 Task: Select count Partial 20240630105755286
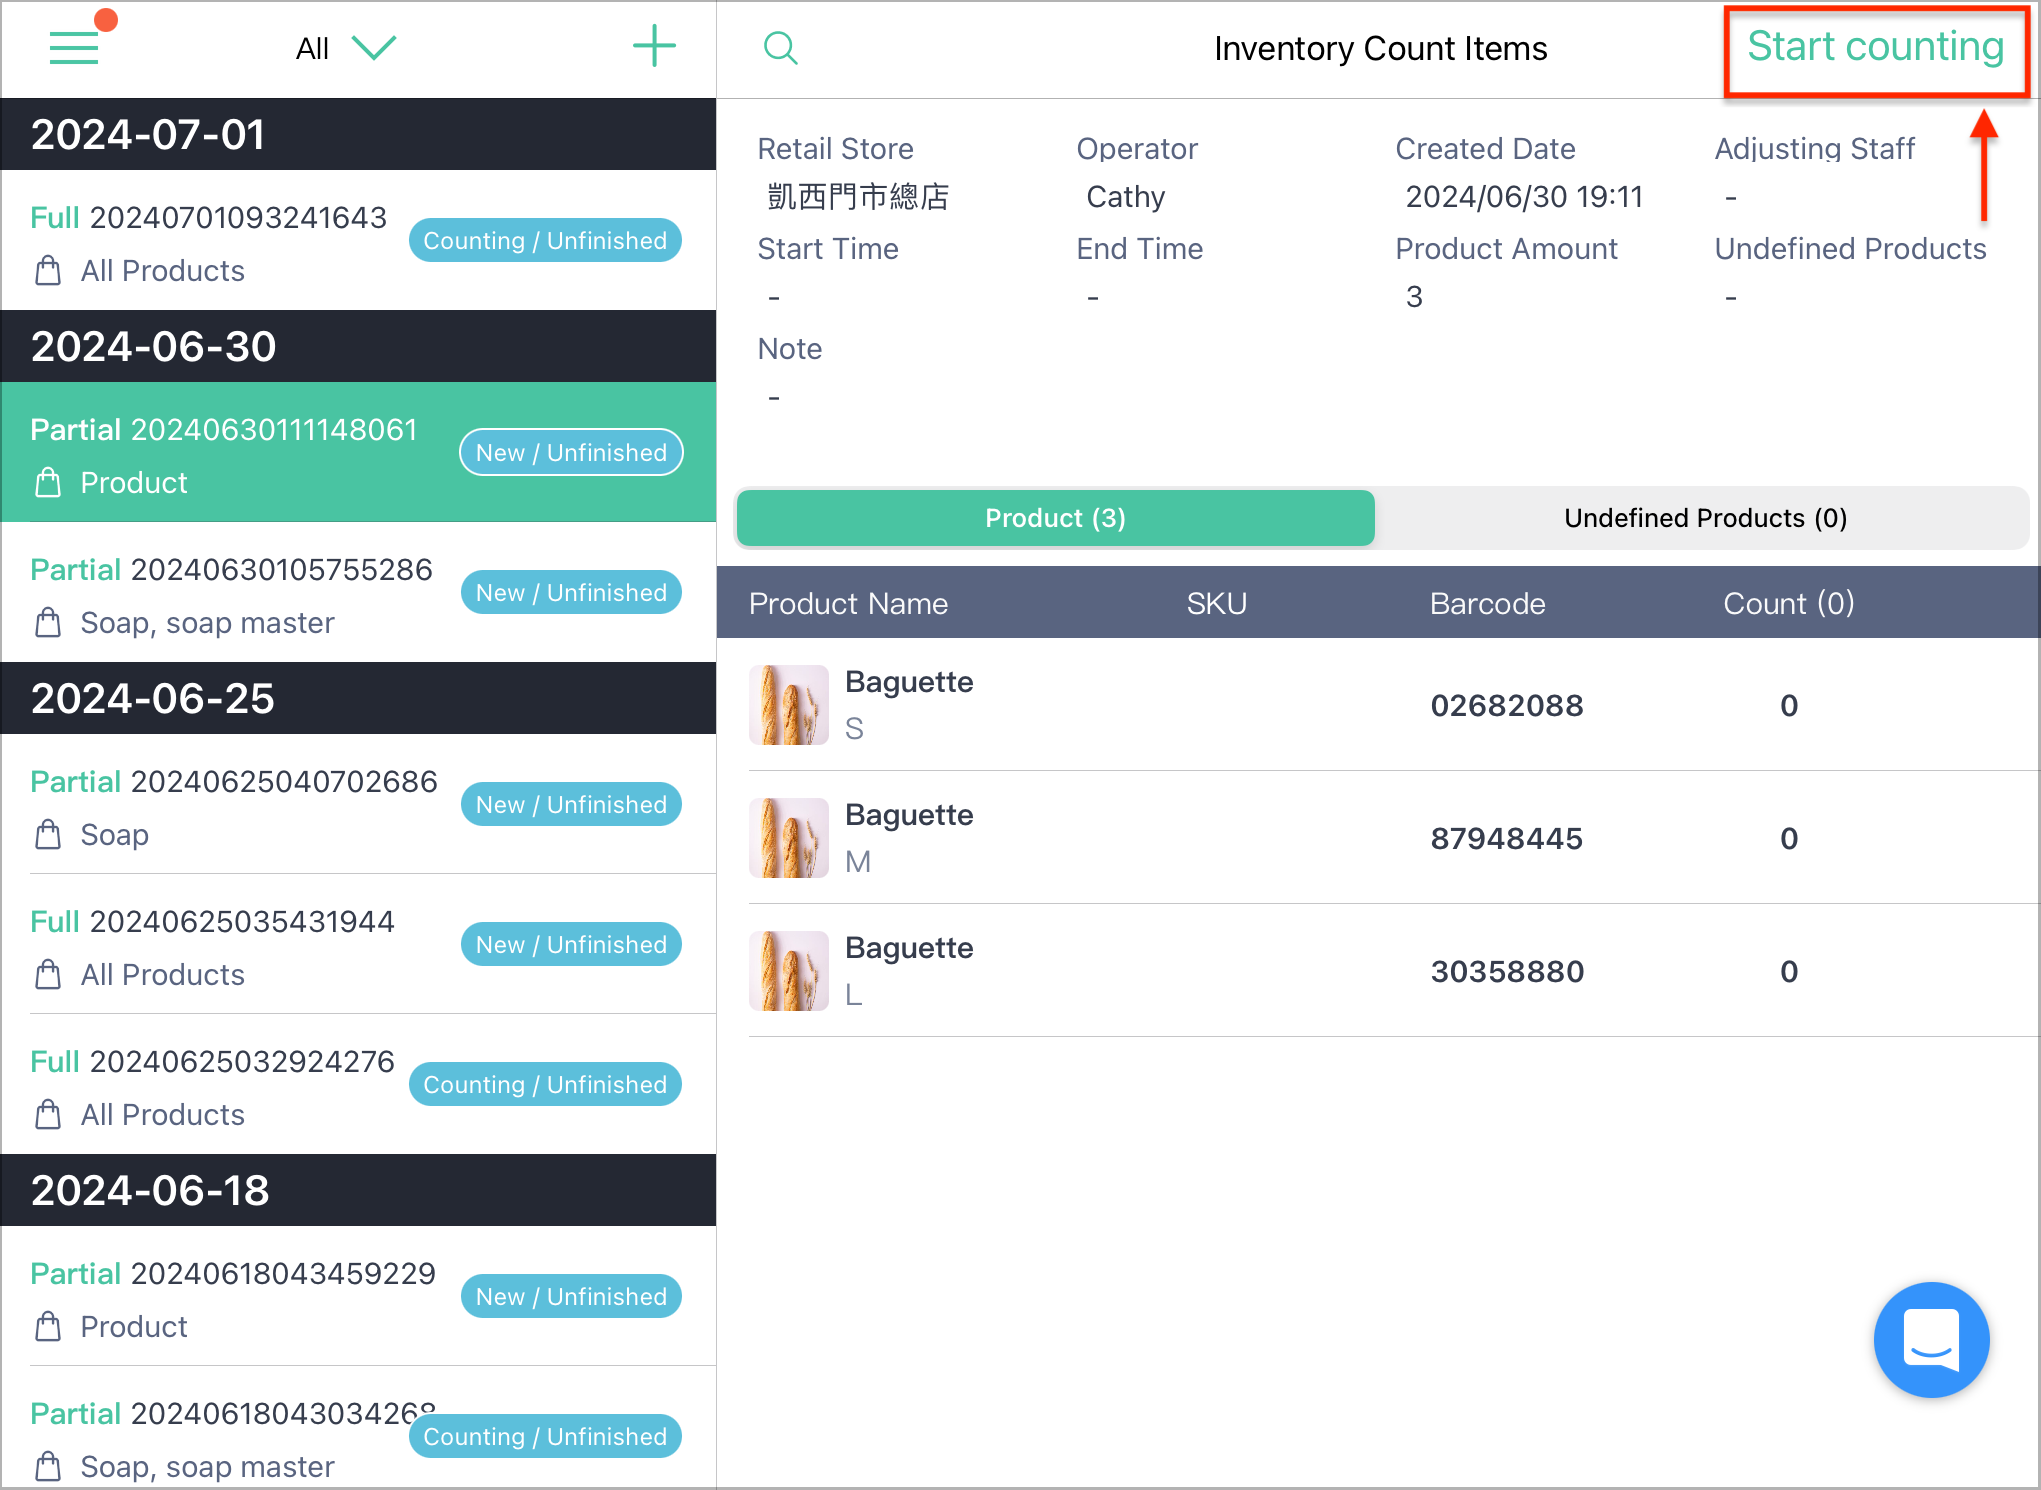click(358, 592)
